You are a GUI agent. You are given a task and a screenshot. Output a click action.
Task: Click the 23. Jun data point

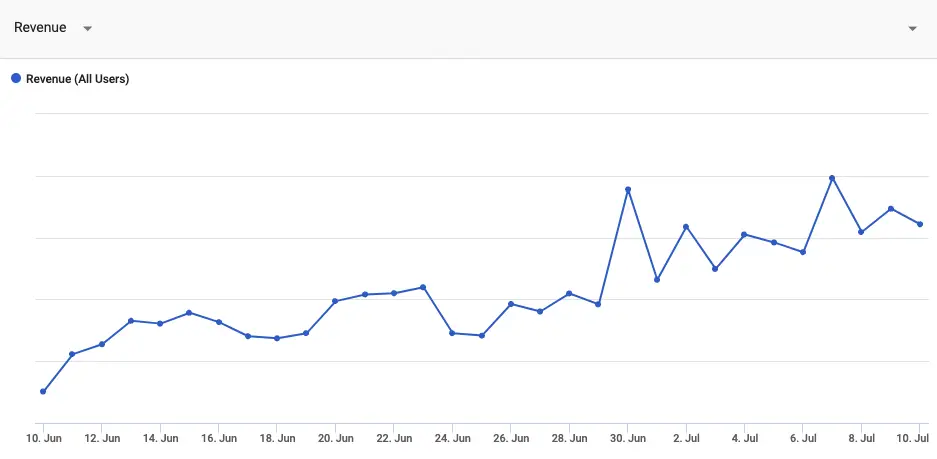(423, 287)
